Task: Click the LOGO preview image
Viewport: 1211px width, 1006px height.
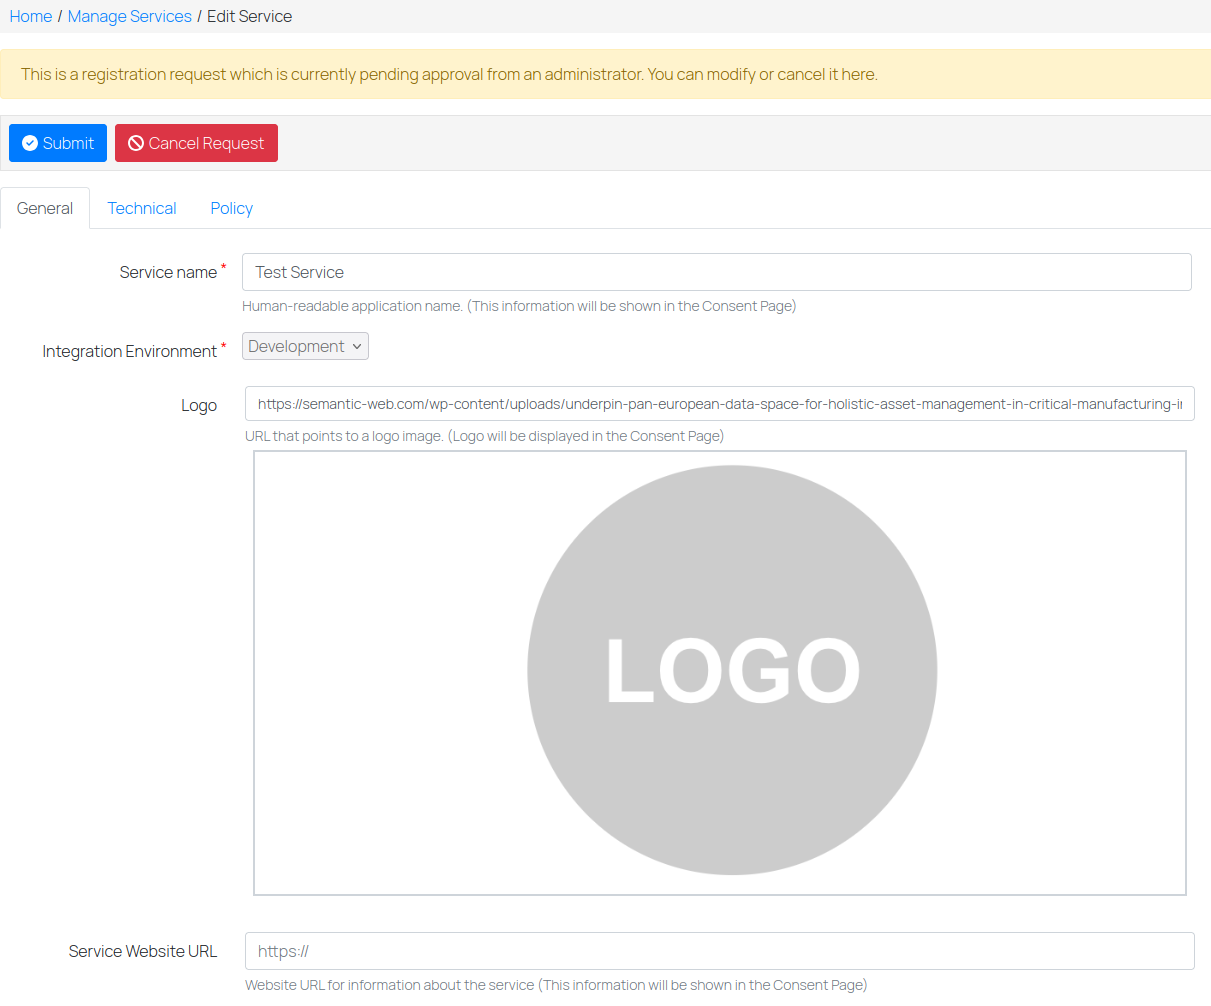Action: (720, 673)
